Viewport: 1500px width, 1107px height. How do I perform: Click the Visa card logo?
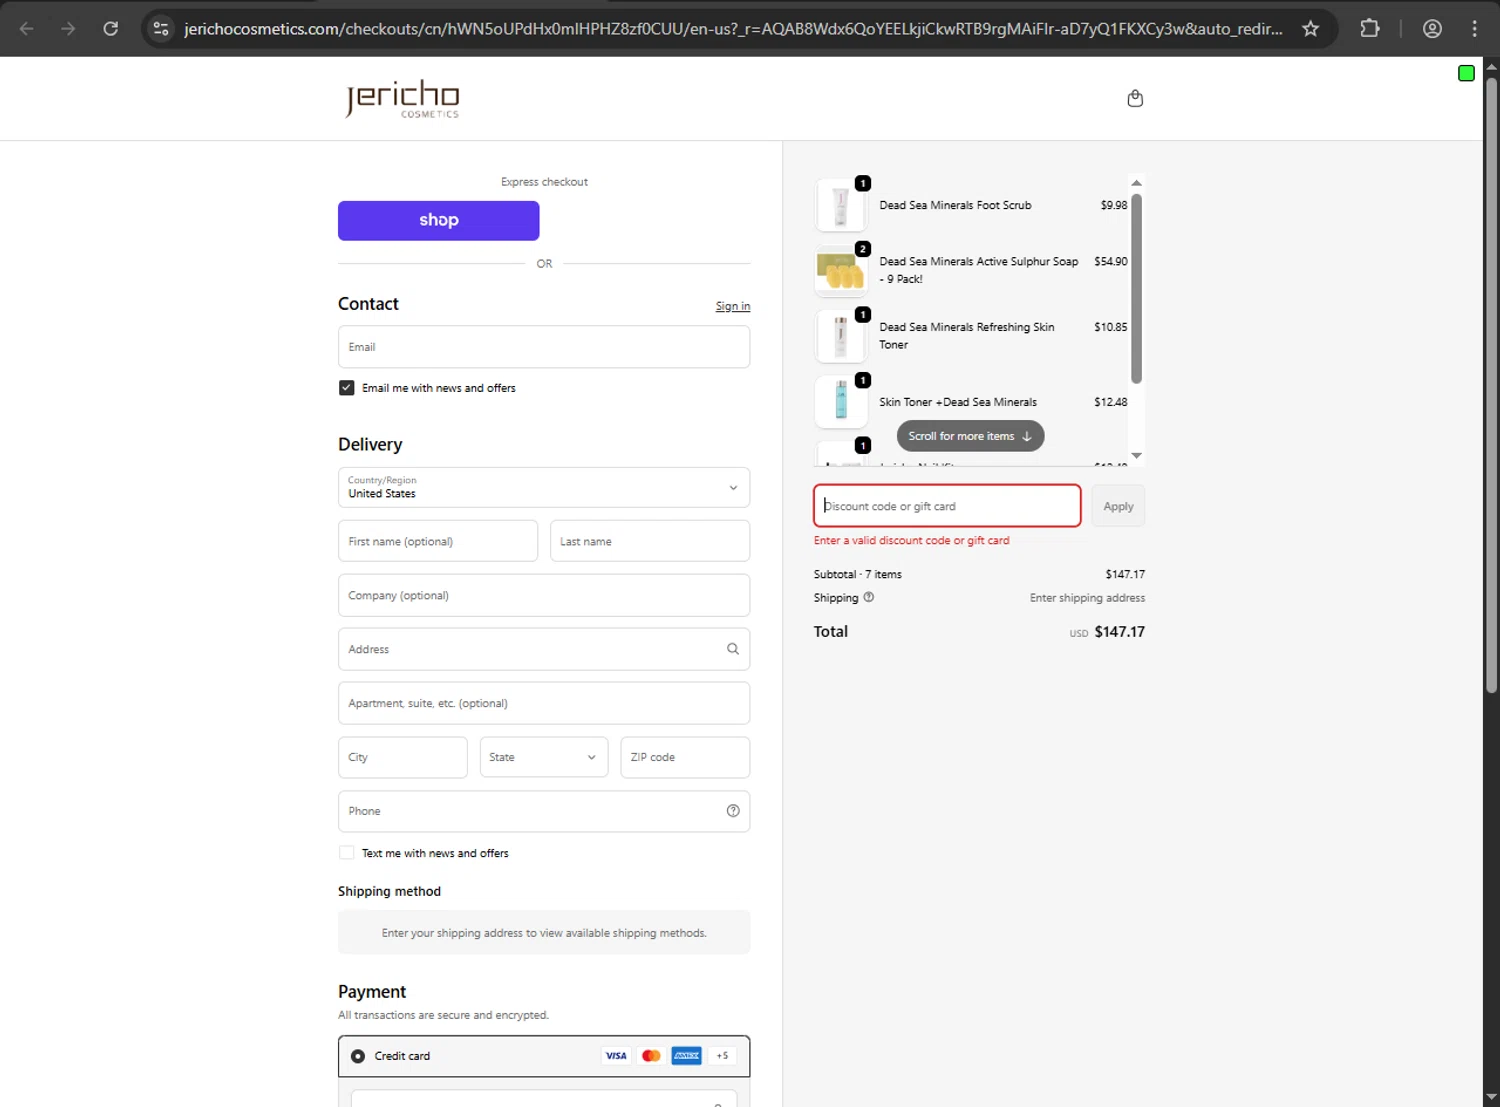(616, 1056)
